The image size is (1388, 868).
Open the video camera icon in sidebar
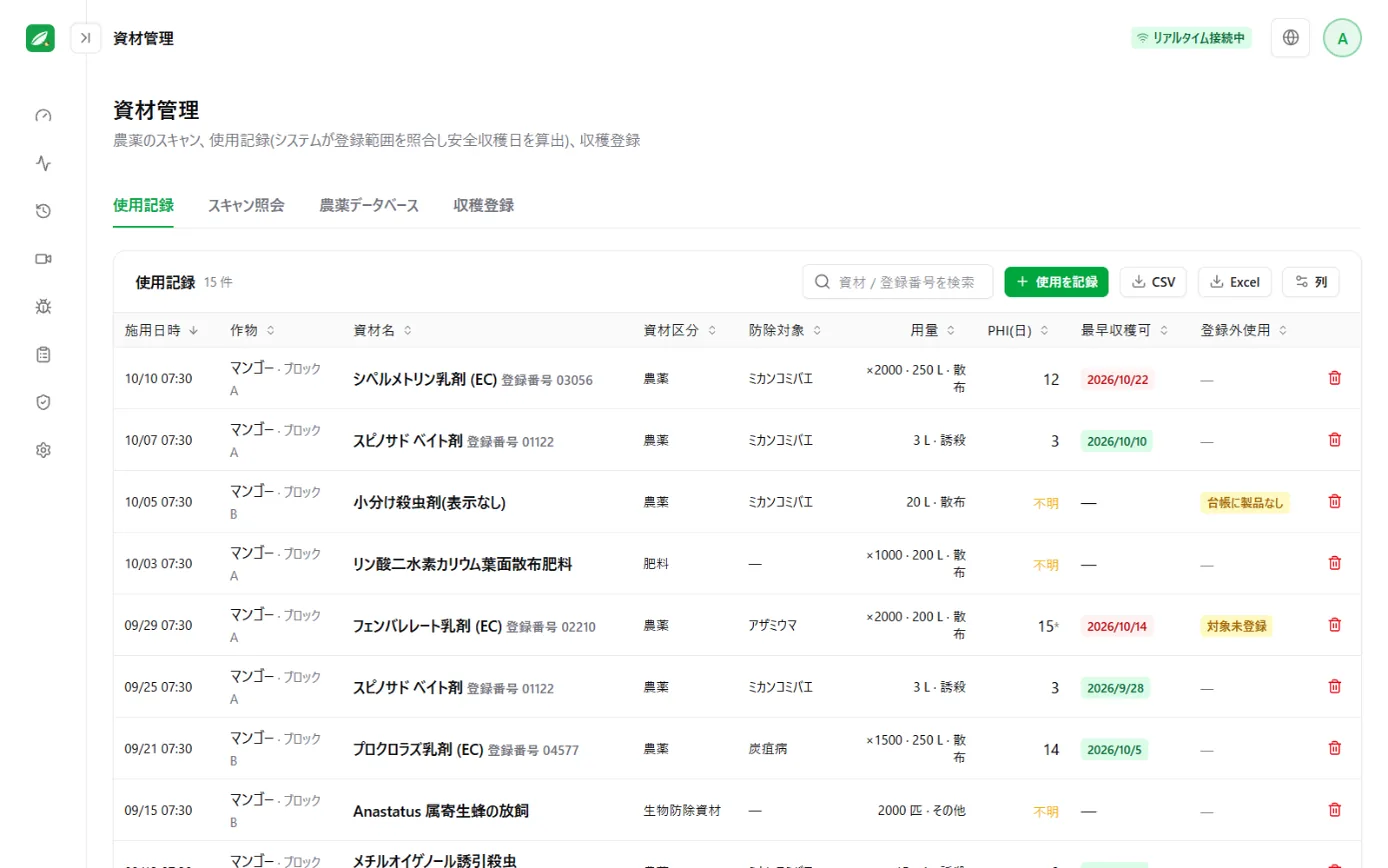[43, 259]
